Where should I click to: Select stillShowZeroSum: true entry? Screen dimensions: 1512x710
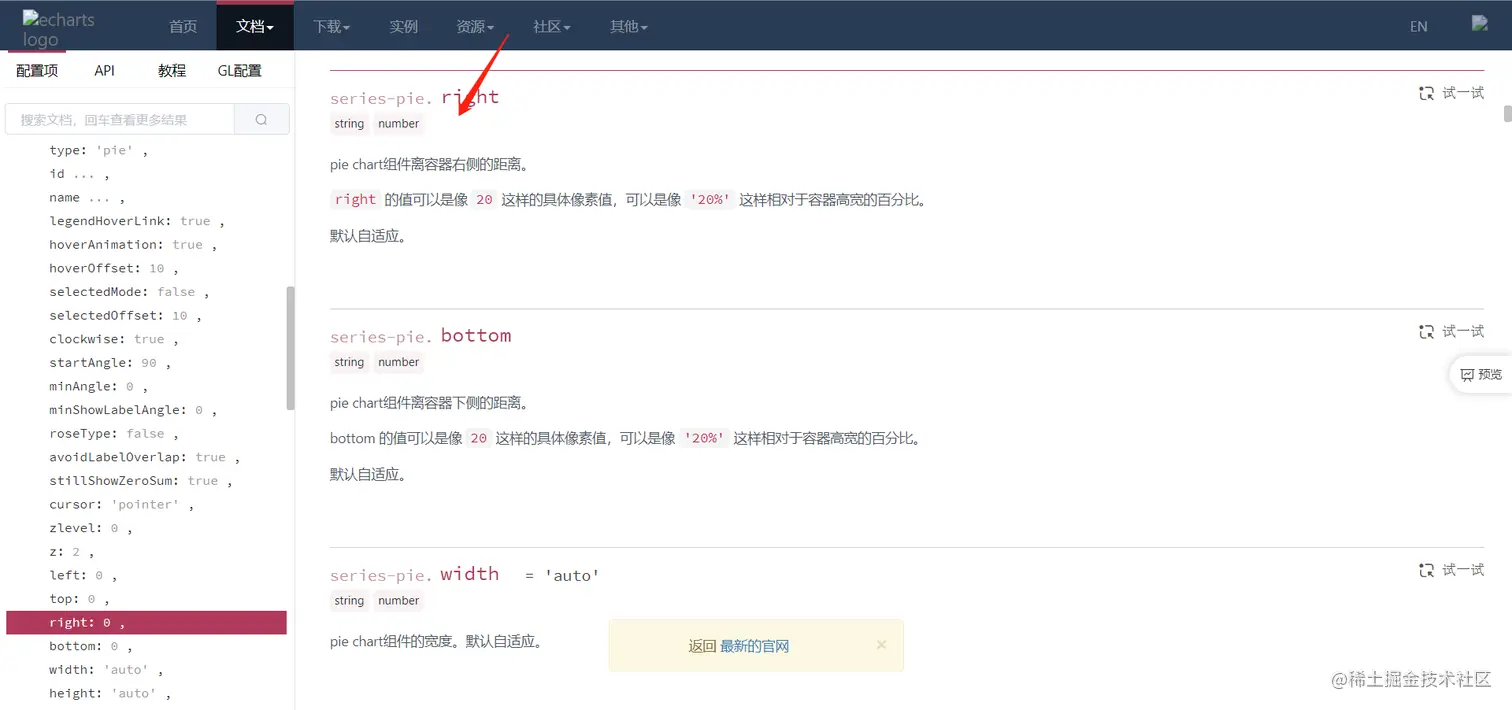tap(141, 481)
